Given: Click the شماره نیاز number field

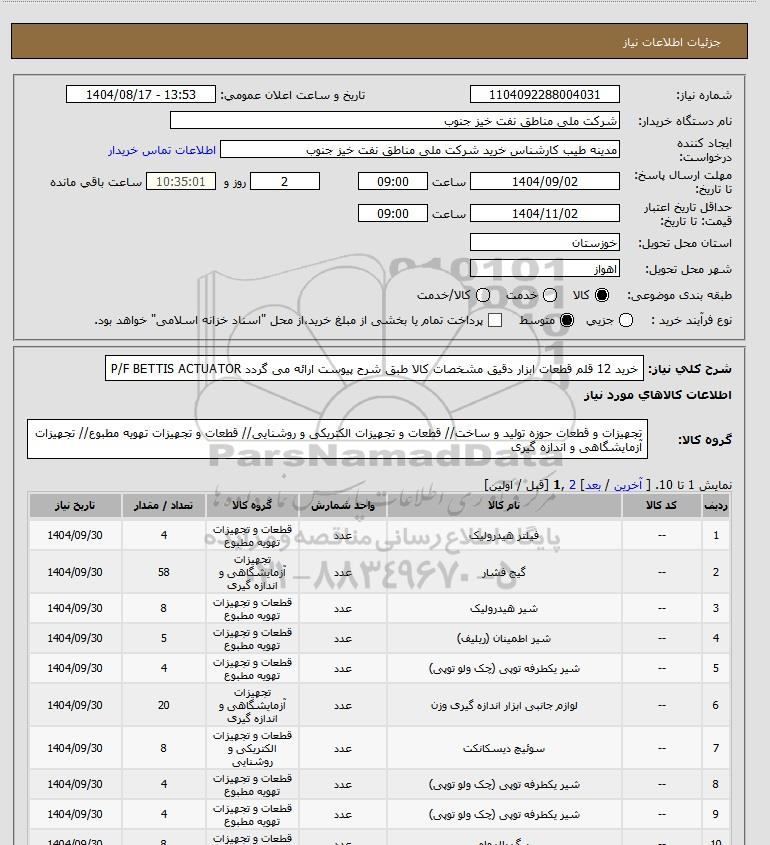Looking at the screenshot, I should click(544, 94).
